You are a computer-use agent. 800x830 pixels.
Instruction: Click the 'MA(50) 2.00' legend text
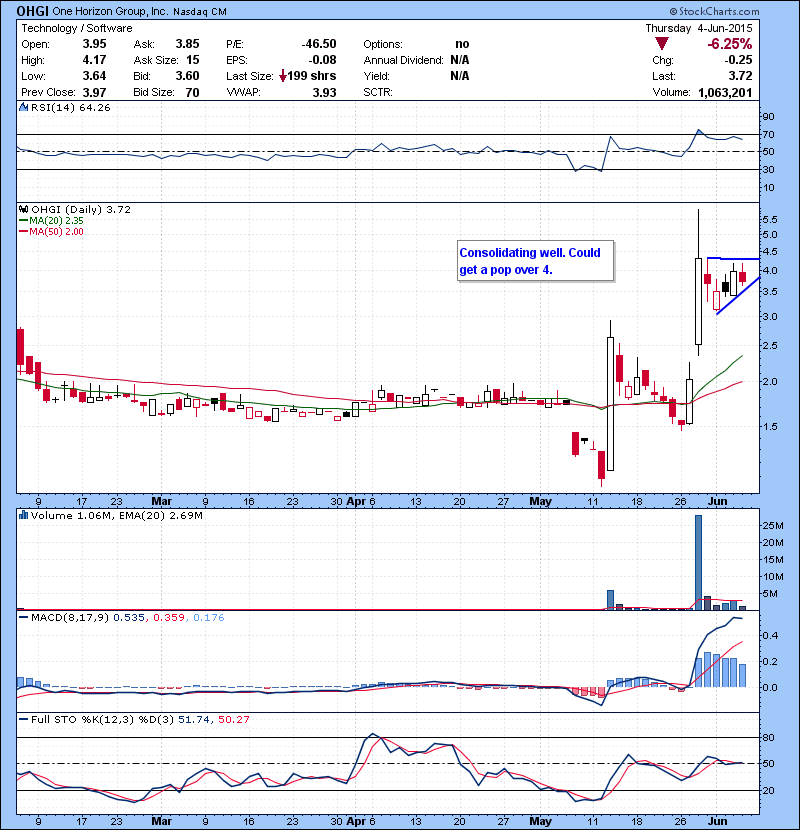56,232
